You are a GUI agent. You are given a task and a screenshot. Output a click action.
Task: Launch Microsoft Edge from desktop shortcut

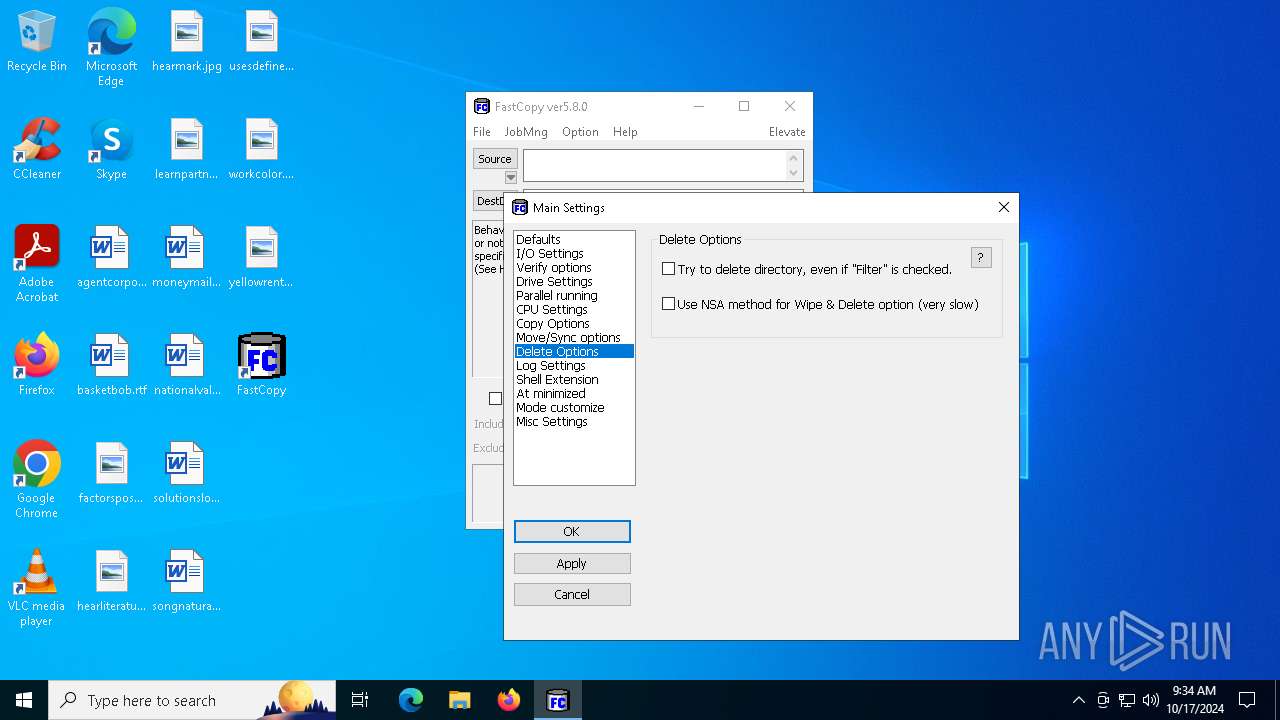coord(111,48)
